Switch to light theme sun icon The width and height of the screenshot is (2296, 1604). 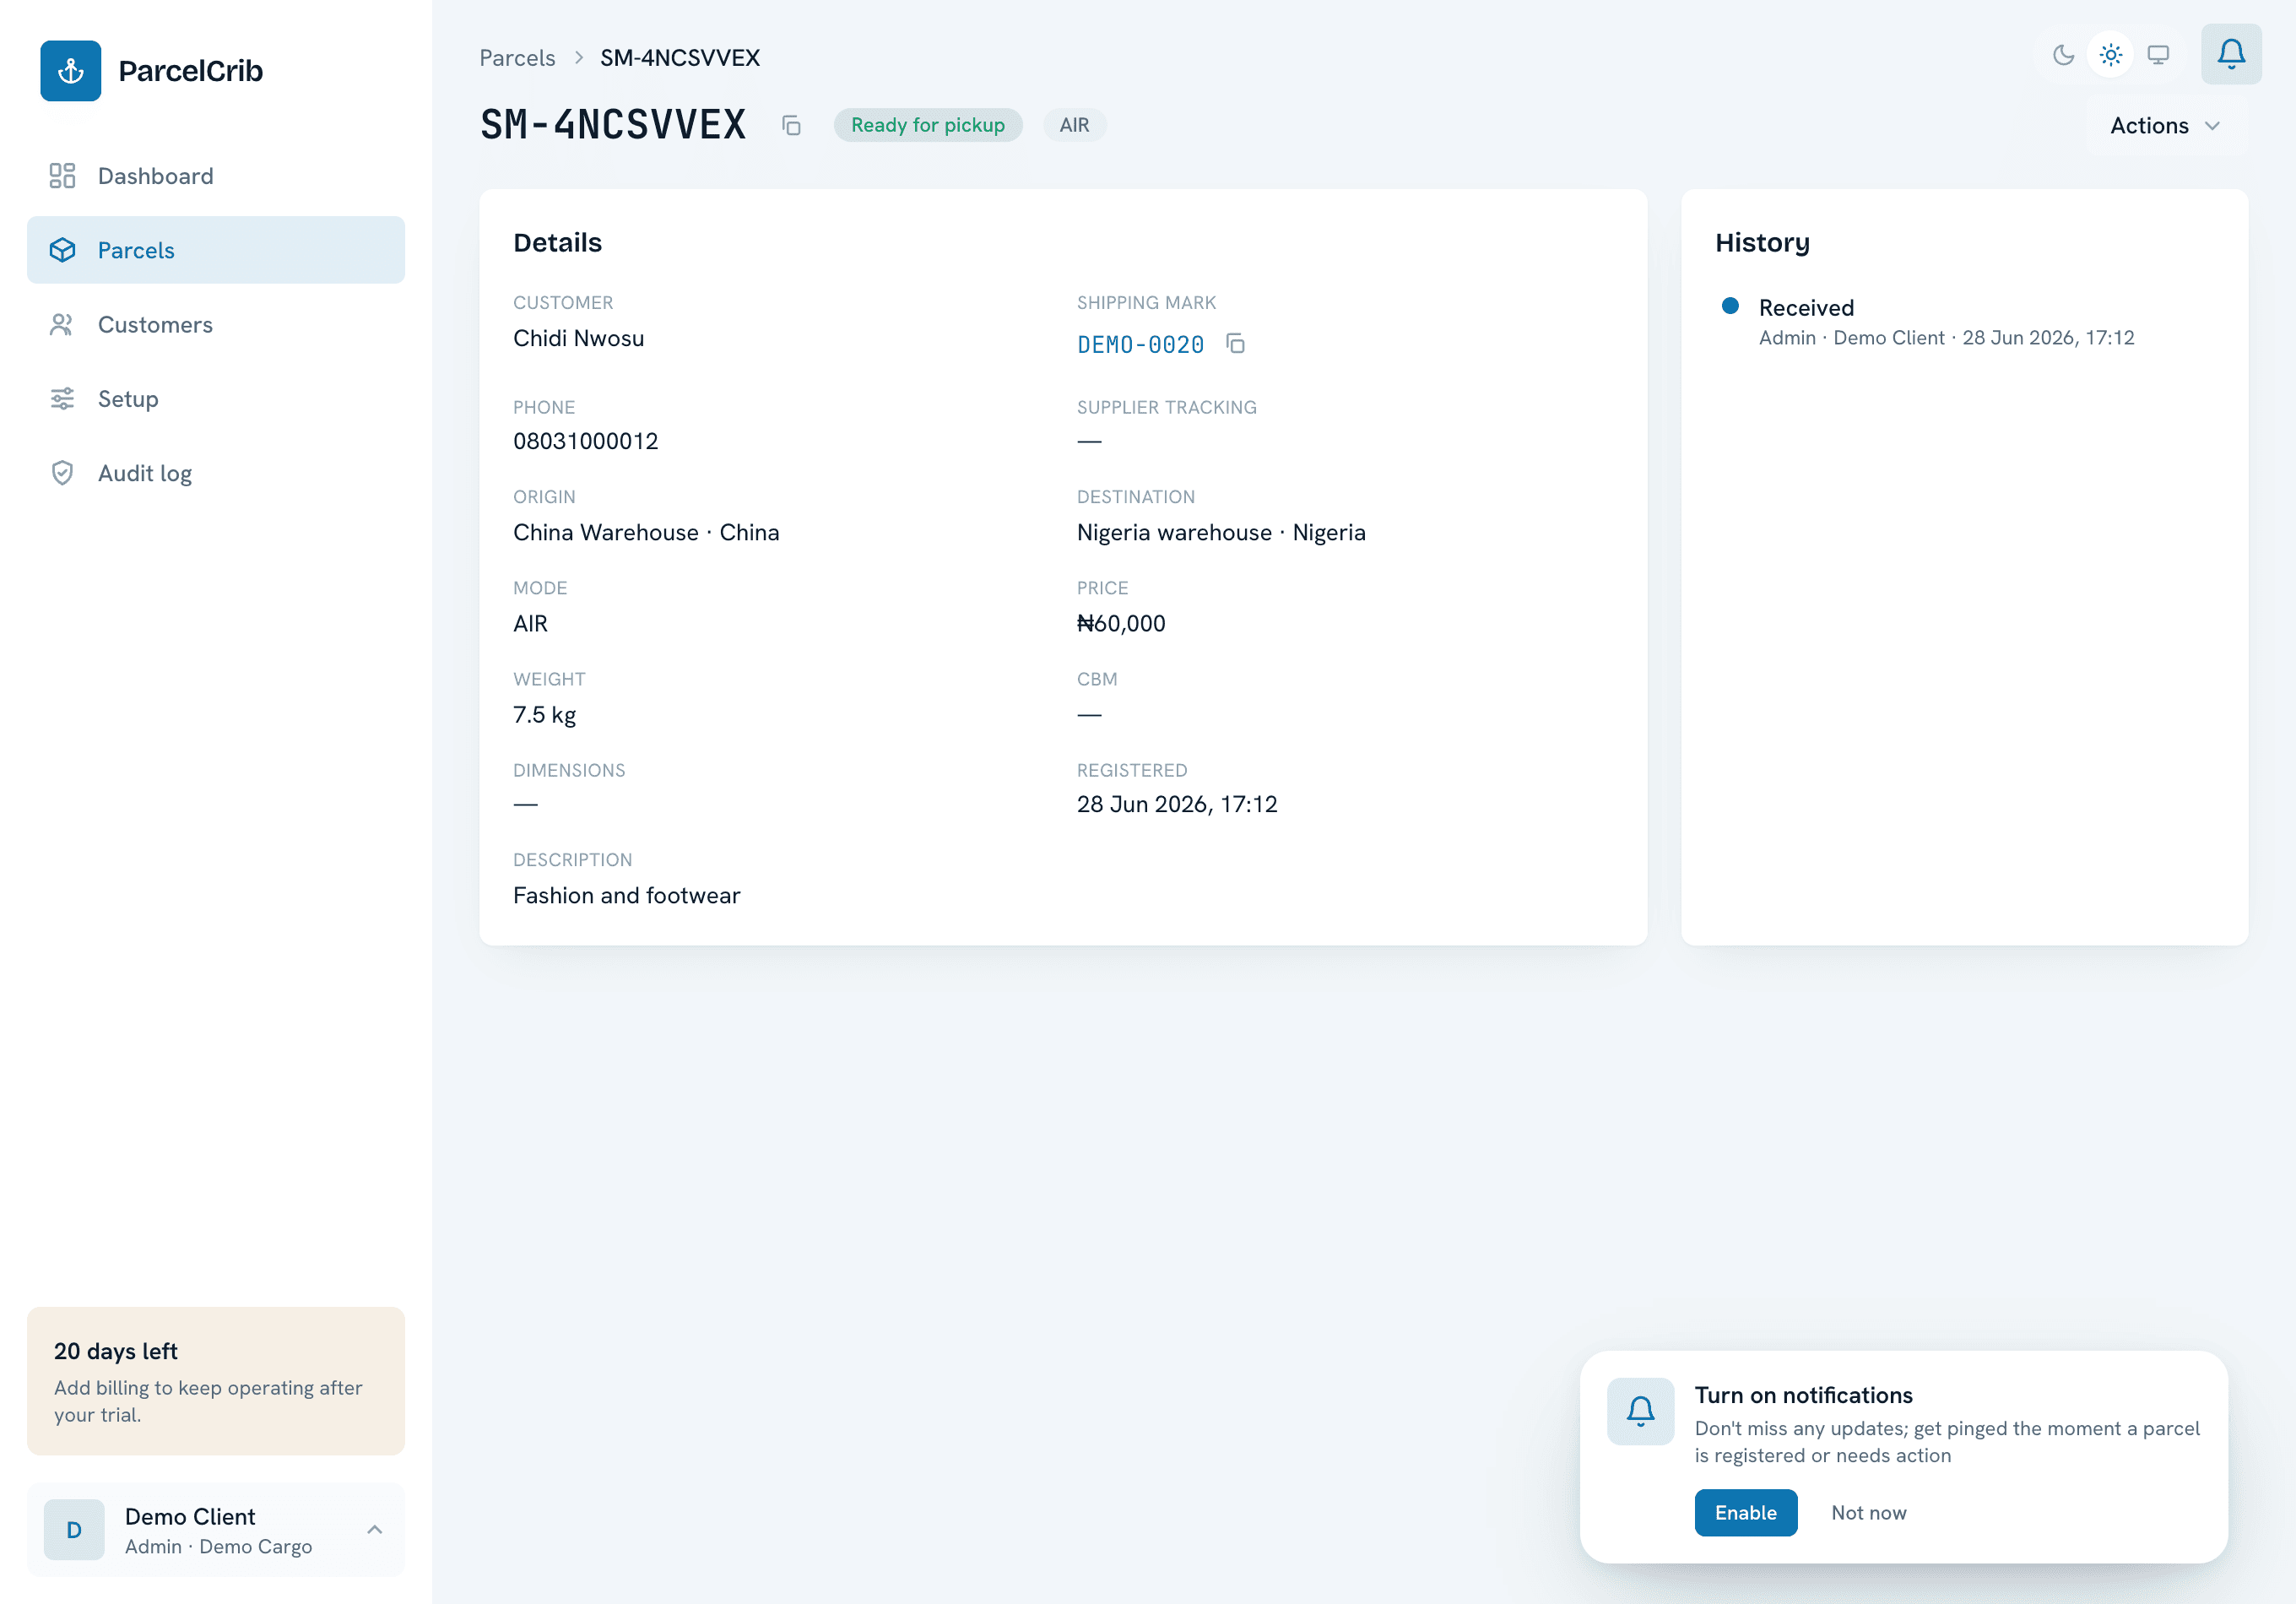pyautogui.click(x=2110, y=55)
